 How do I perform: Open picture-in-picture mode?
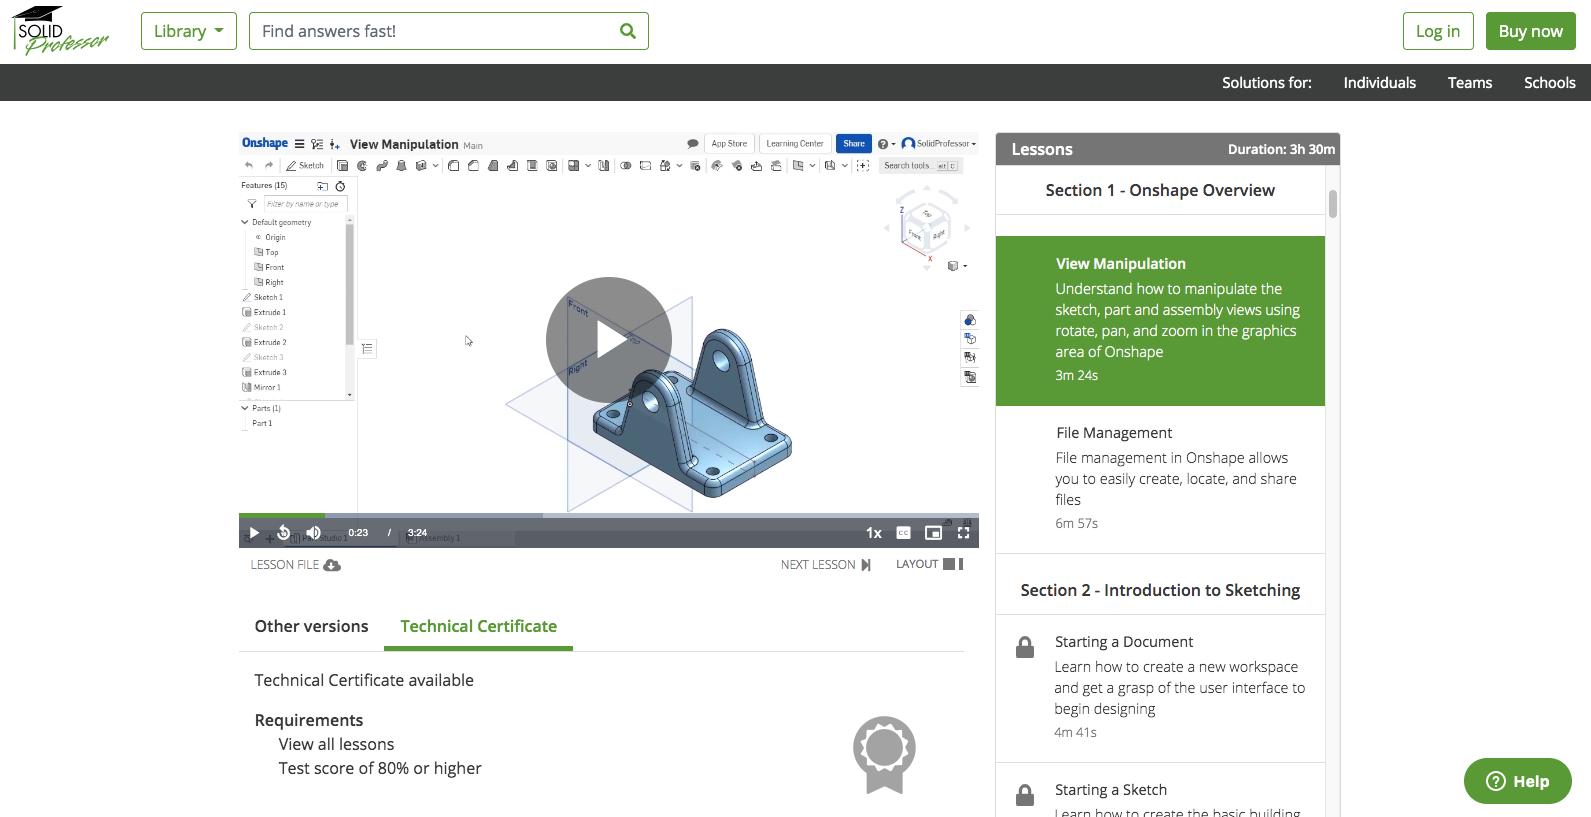pos(933,533)
